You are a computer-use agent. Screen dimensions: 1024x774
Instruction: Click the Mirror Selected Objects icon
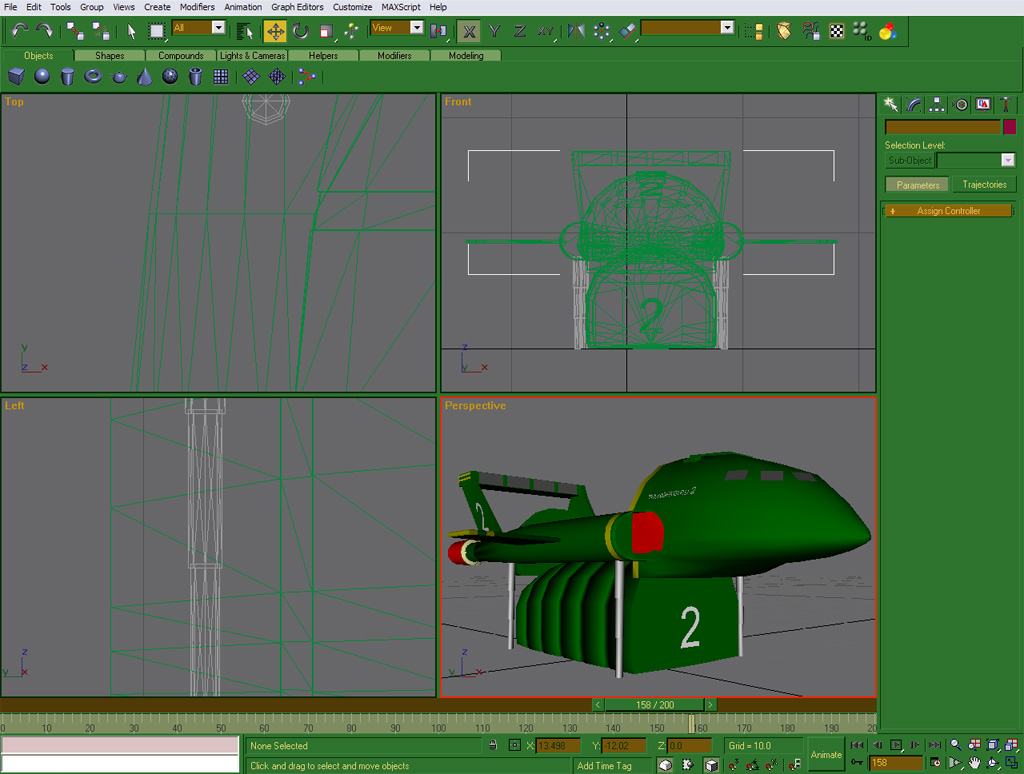click(576, 31)
